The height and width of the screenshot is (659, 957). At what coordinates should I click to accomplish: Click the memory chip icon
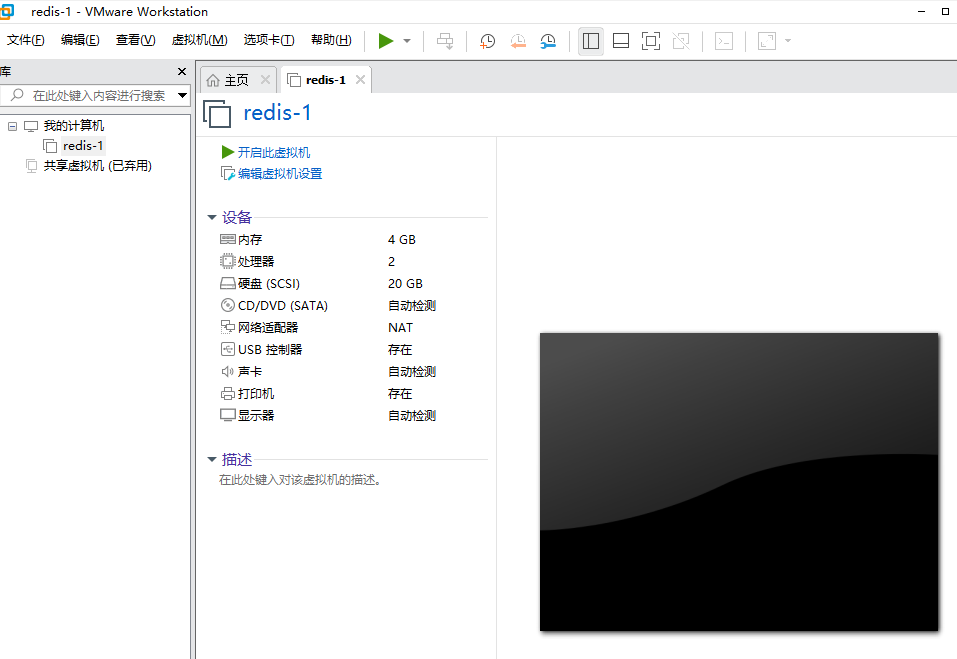tap(228, 239)
